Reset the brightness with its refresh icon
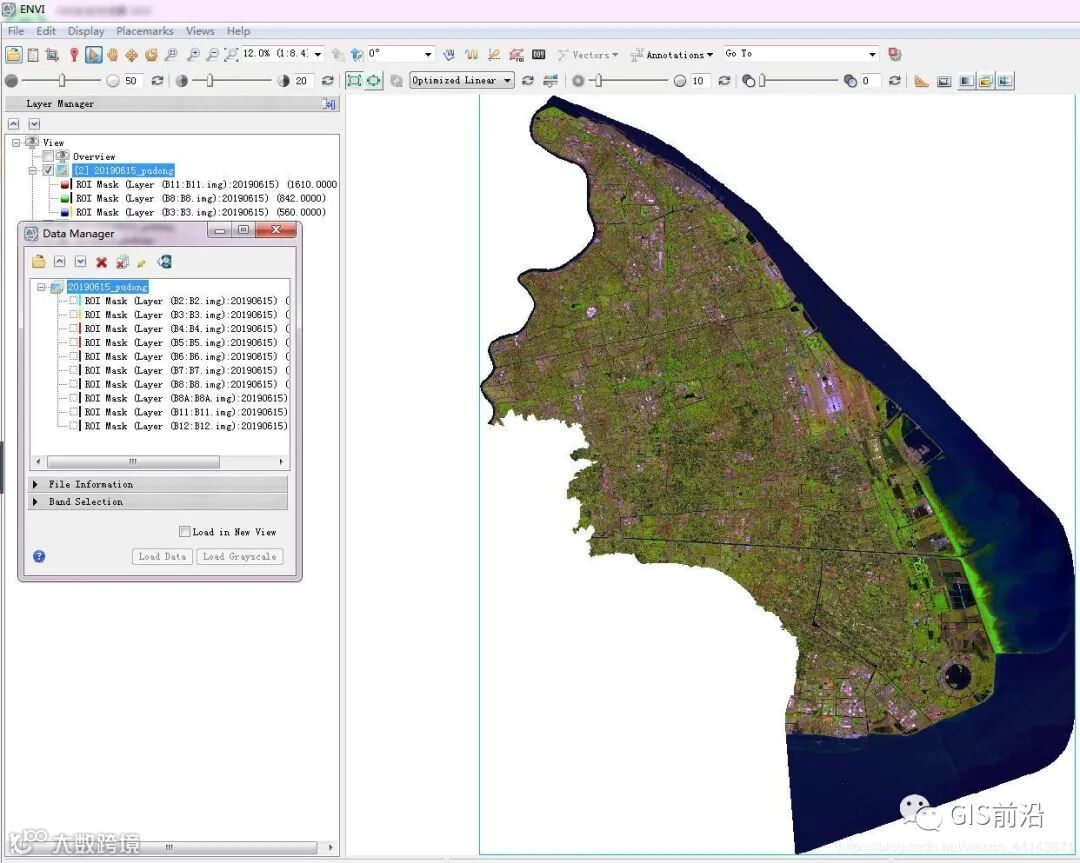Viewport: 1080px width, 863px height. (157, 81)
